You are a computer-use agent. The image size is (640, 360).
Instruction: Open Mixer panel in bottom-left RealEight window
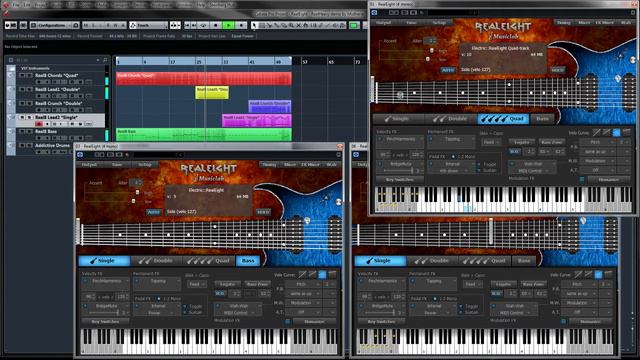tap(290, 164)
